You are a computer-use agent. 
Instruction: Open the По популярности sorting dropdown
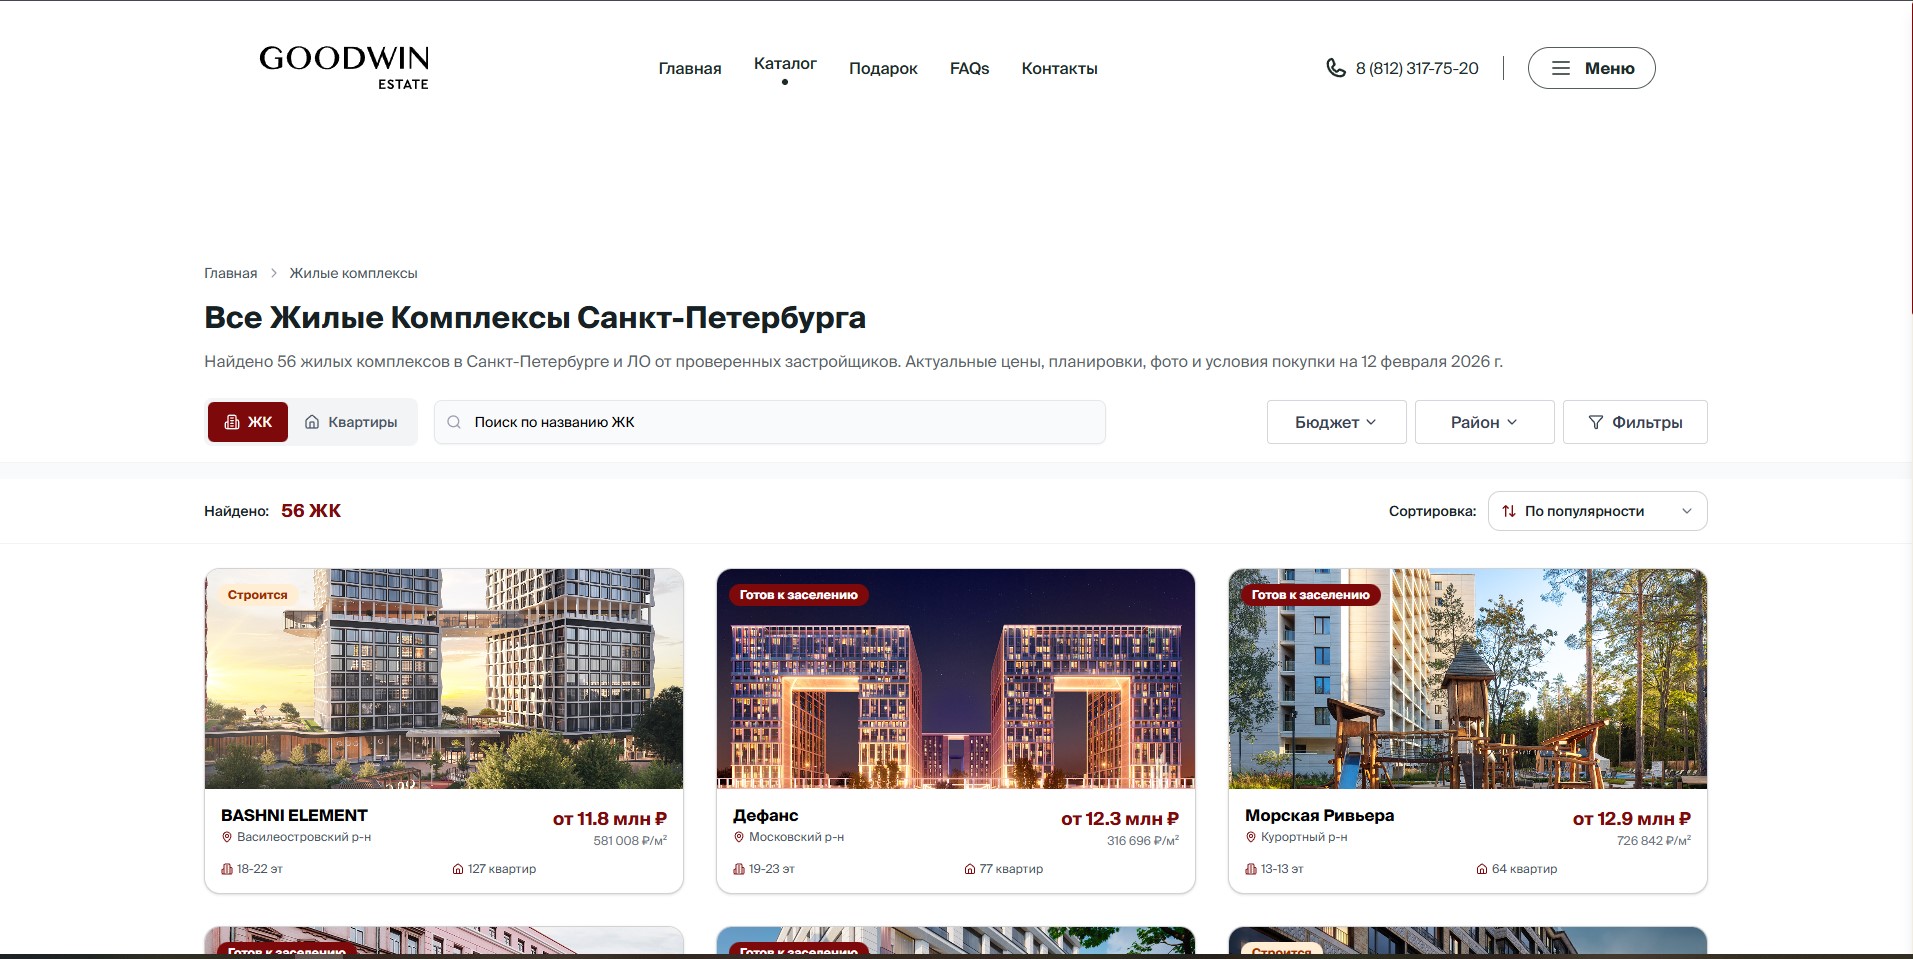(x=1597, y=511)
